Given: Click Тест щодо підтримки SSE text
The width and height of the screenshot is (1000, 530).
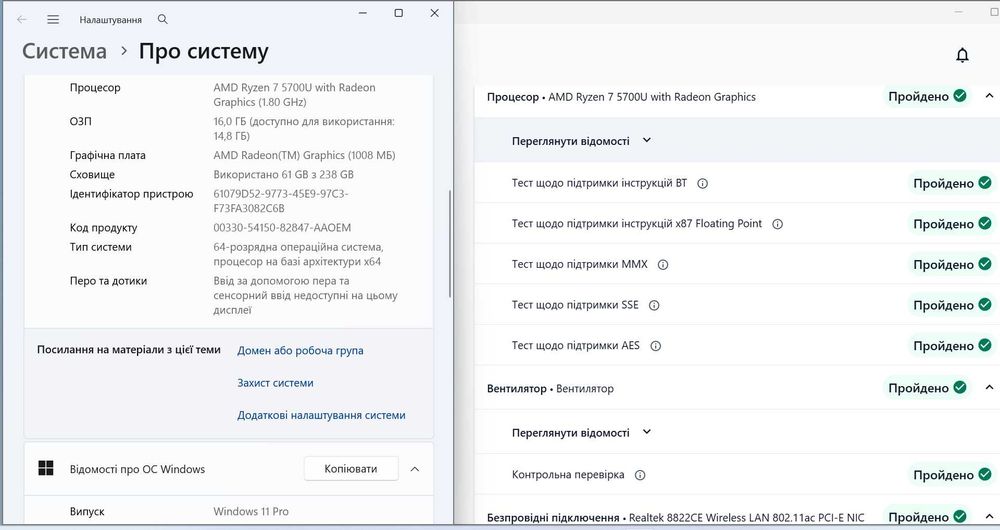Looking at the screenshot, I should pos(575,305).
